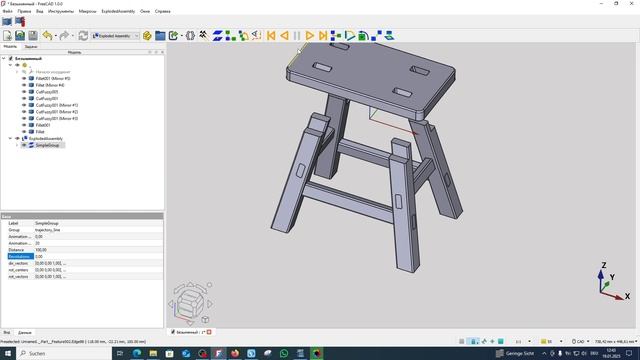This screenshot has height=360, width=640.
Task: Toggle visibility of SimpleGroup
Action: (24, 145)
